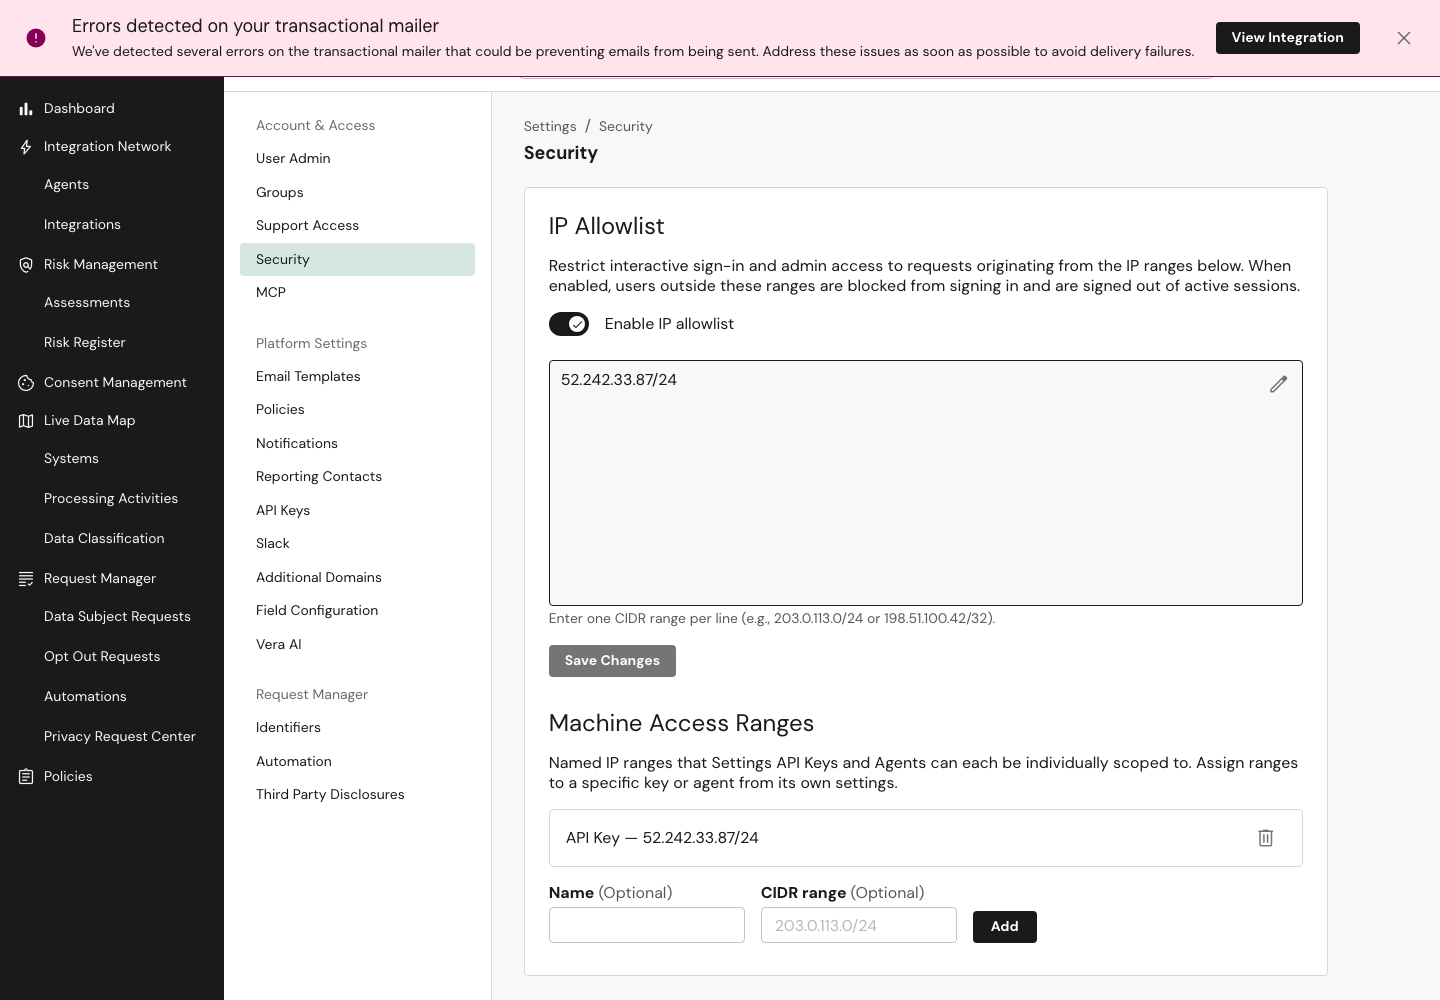This screenshot has height=1000, width=1440.
Task: Dismiss the error banner with X
Action: [x=1404, y=38]
